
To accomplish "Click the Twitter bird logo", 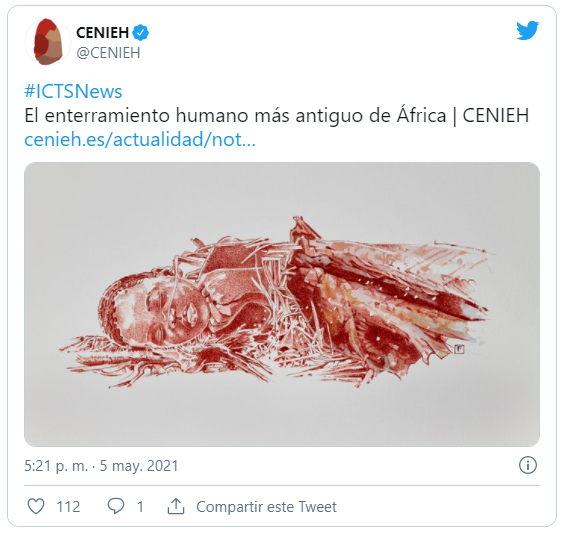I will tap(527, 30).
